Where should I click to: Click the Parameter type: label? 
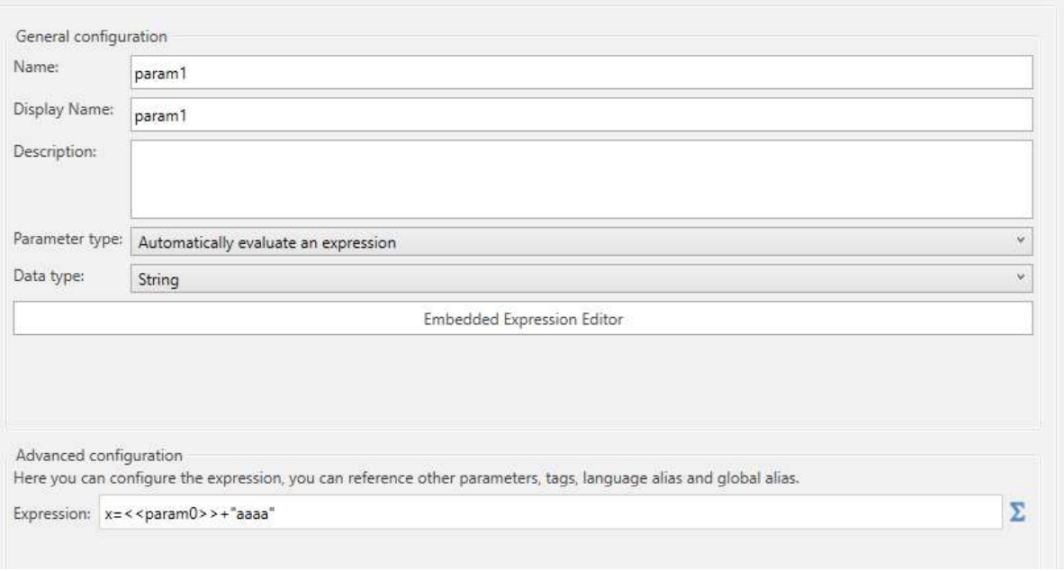(68, 239)
